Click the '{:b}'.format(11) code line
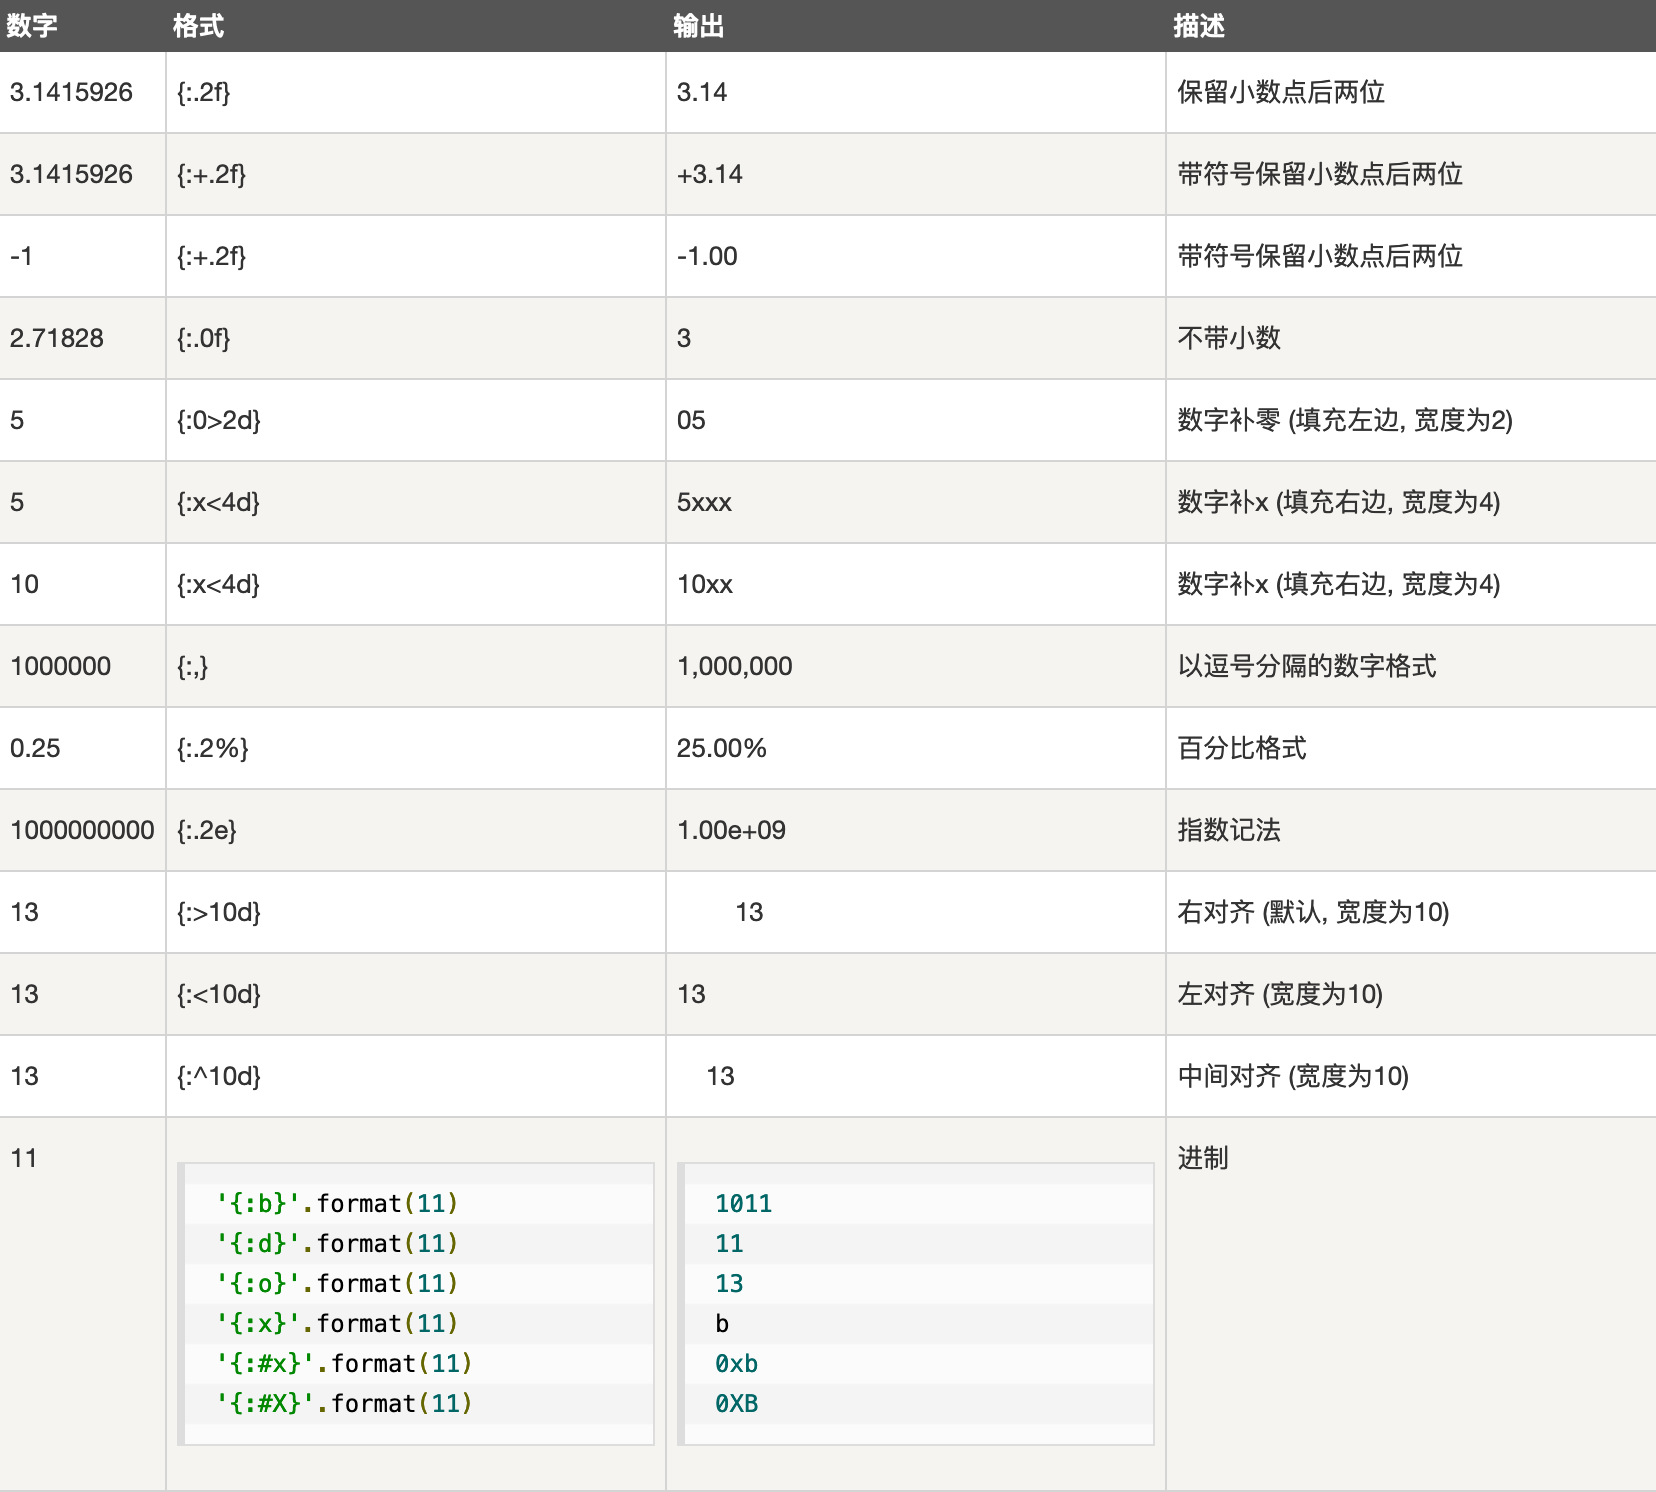Viewport: 1656px width, 1492px height. click(337, 1204)
